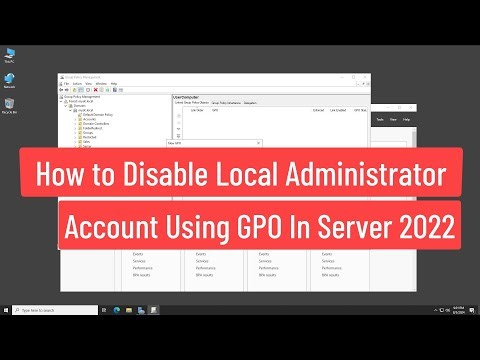
Task: Open Tools menu in Server Manager window
Action: tap(380, 119)
